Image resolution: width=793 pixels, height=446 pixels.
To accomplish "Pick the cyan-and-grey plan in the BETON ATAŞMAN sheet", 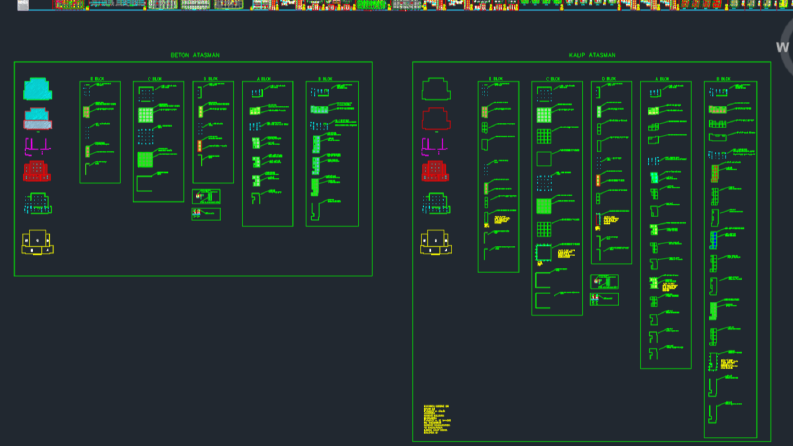I will [x=37, y=119].
